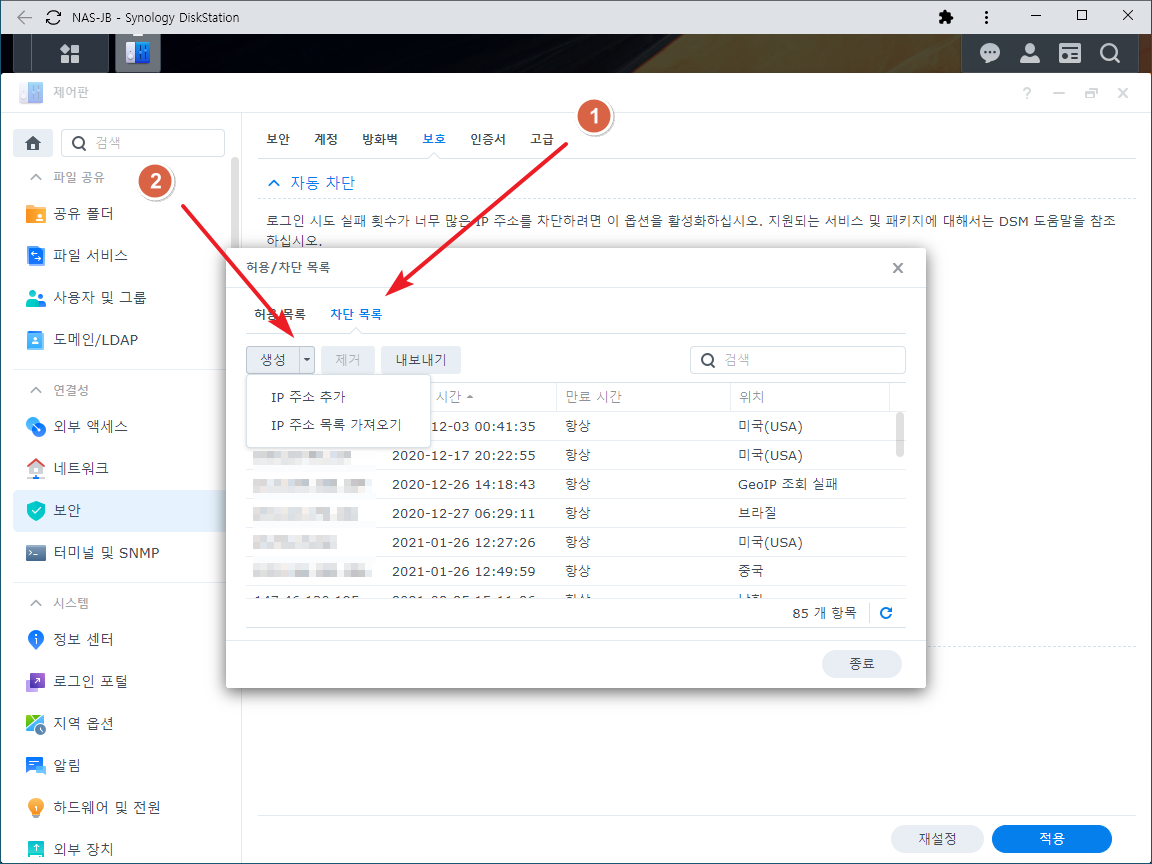Viewport: 1152px width, 864px height.
Task: Select the row dated 2020-12-17 20:22:55
Action: point(576,456)
